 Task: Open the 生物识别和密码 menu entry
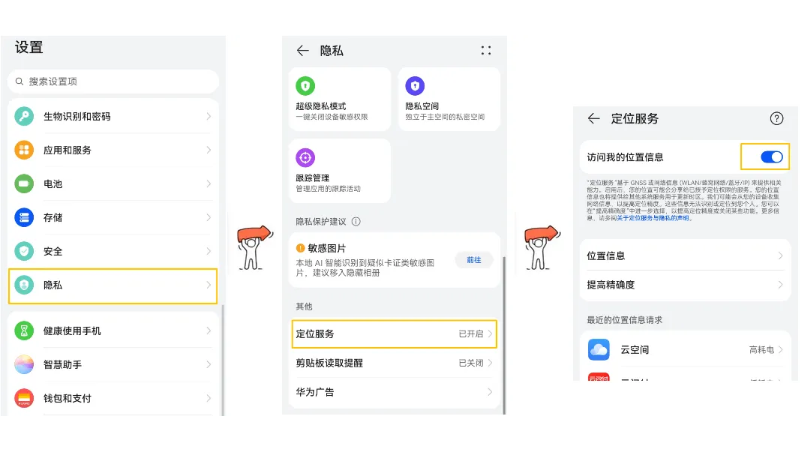point(113,116)
